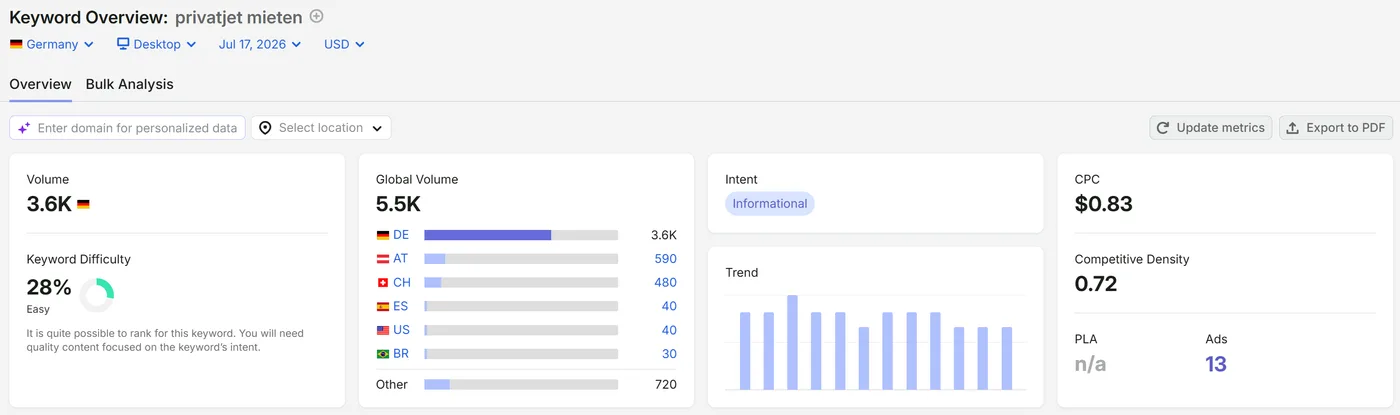Open the ES country link
Viewport: 1400px width, 415px height.
(x=400, y=306)
